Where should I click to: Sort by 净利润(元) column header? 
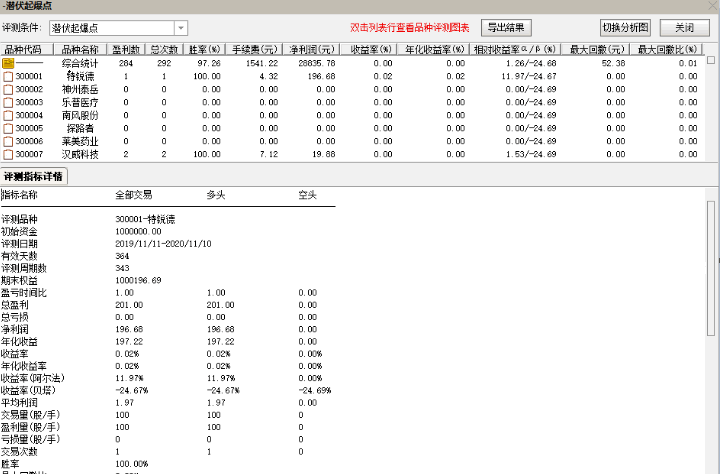(x=312, y=49)
